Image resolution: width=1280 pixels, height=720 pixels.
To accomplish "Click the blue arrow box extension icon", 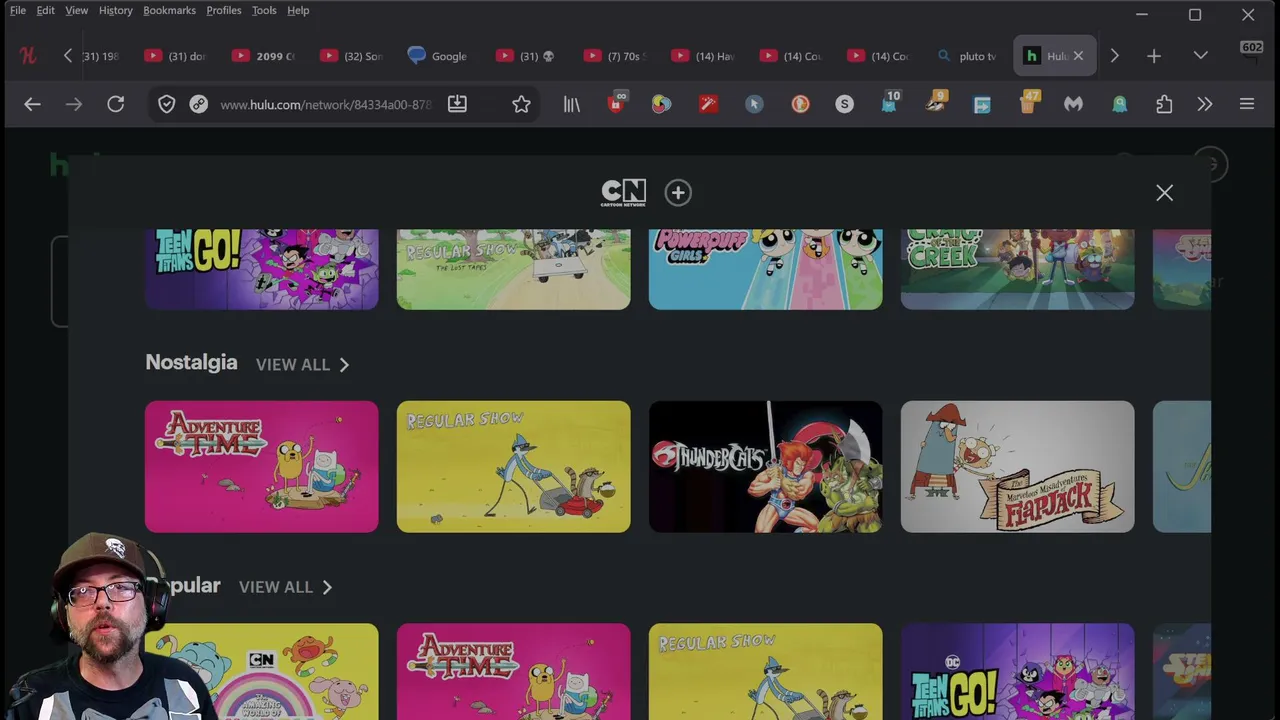I will pos(982,104).
